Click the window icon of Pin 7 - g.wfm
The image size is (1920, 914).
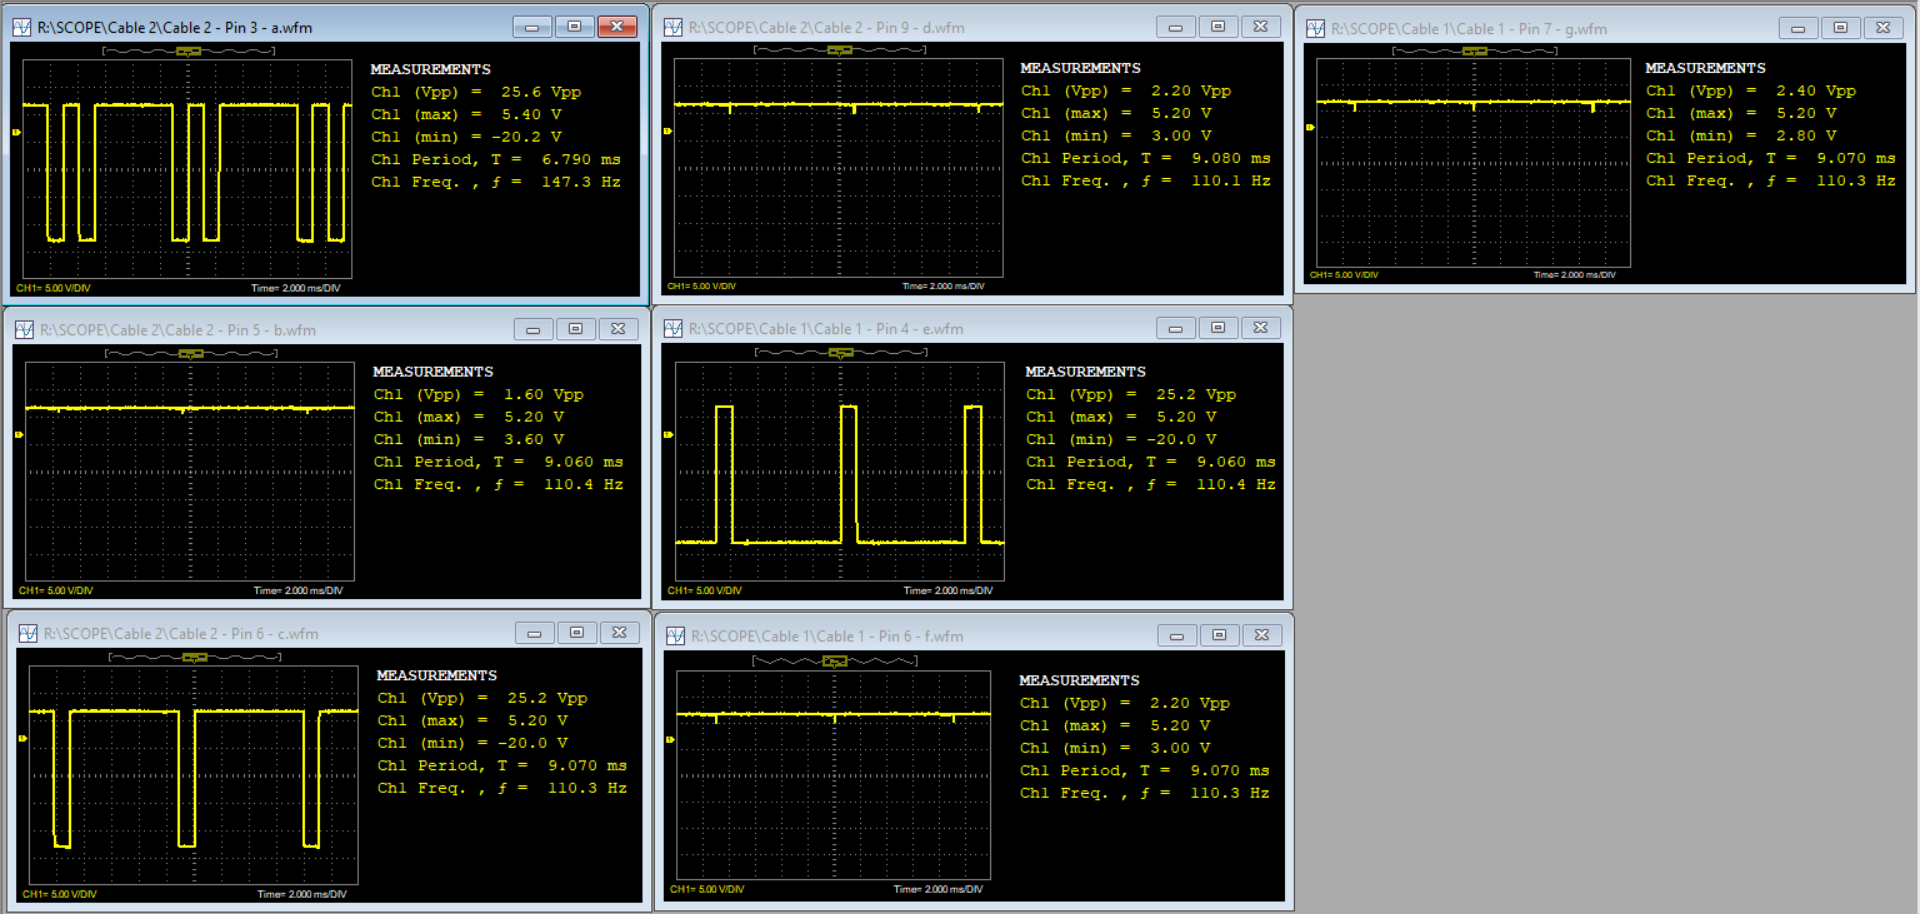(1316, 29)
